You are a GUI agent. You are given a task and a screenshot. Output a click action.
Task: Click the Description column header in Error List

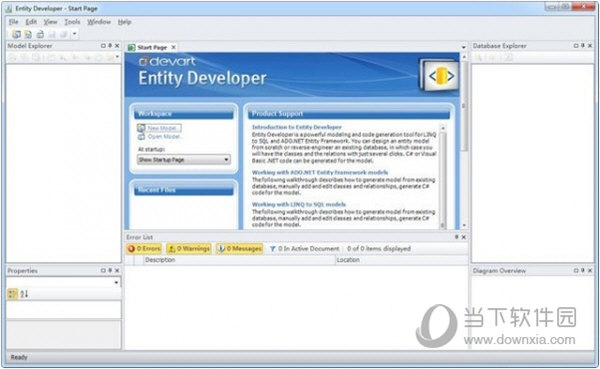(x=240, y=260)
